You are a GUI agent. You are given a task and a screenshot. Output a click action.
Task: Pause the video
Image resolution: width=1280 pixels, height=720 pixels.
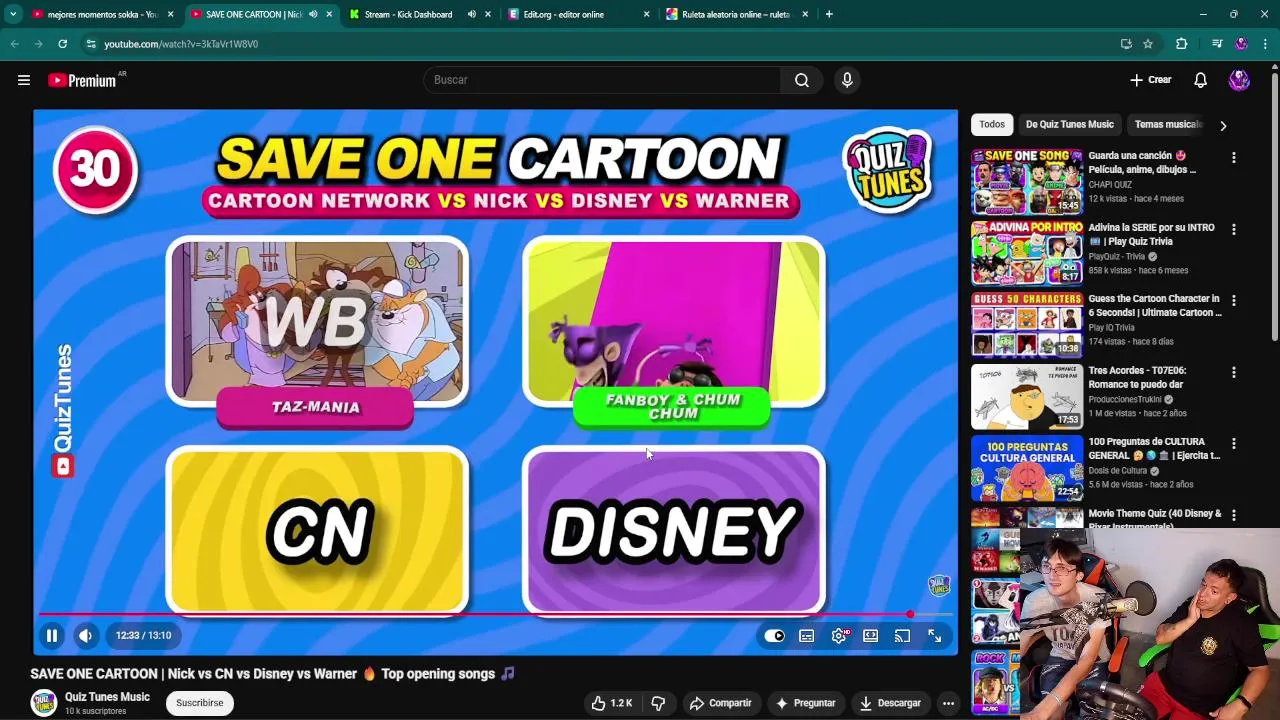(x=52, y=635)
